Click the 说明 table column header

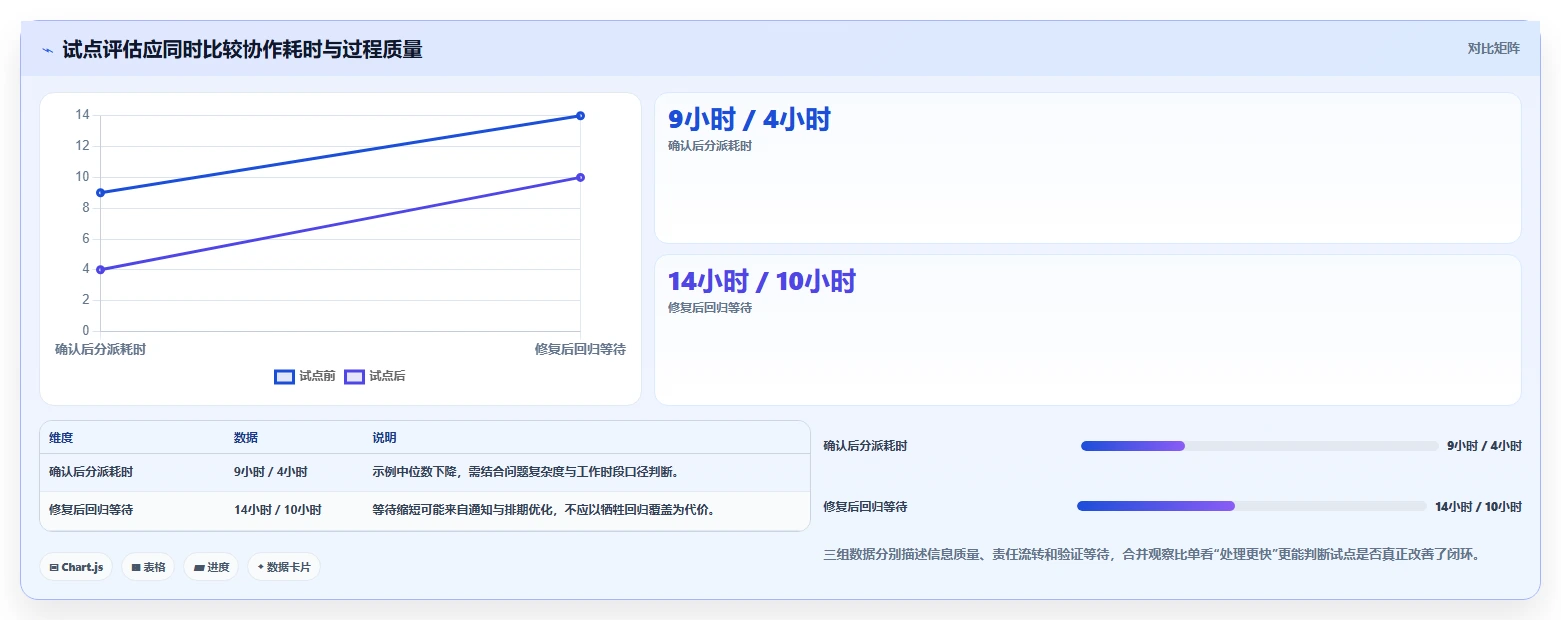click(x=384, y=438)
